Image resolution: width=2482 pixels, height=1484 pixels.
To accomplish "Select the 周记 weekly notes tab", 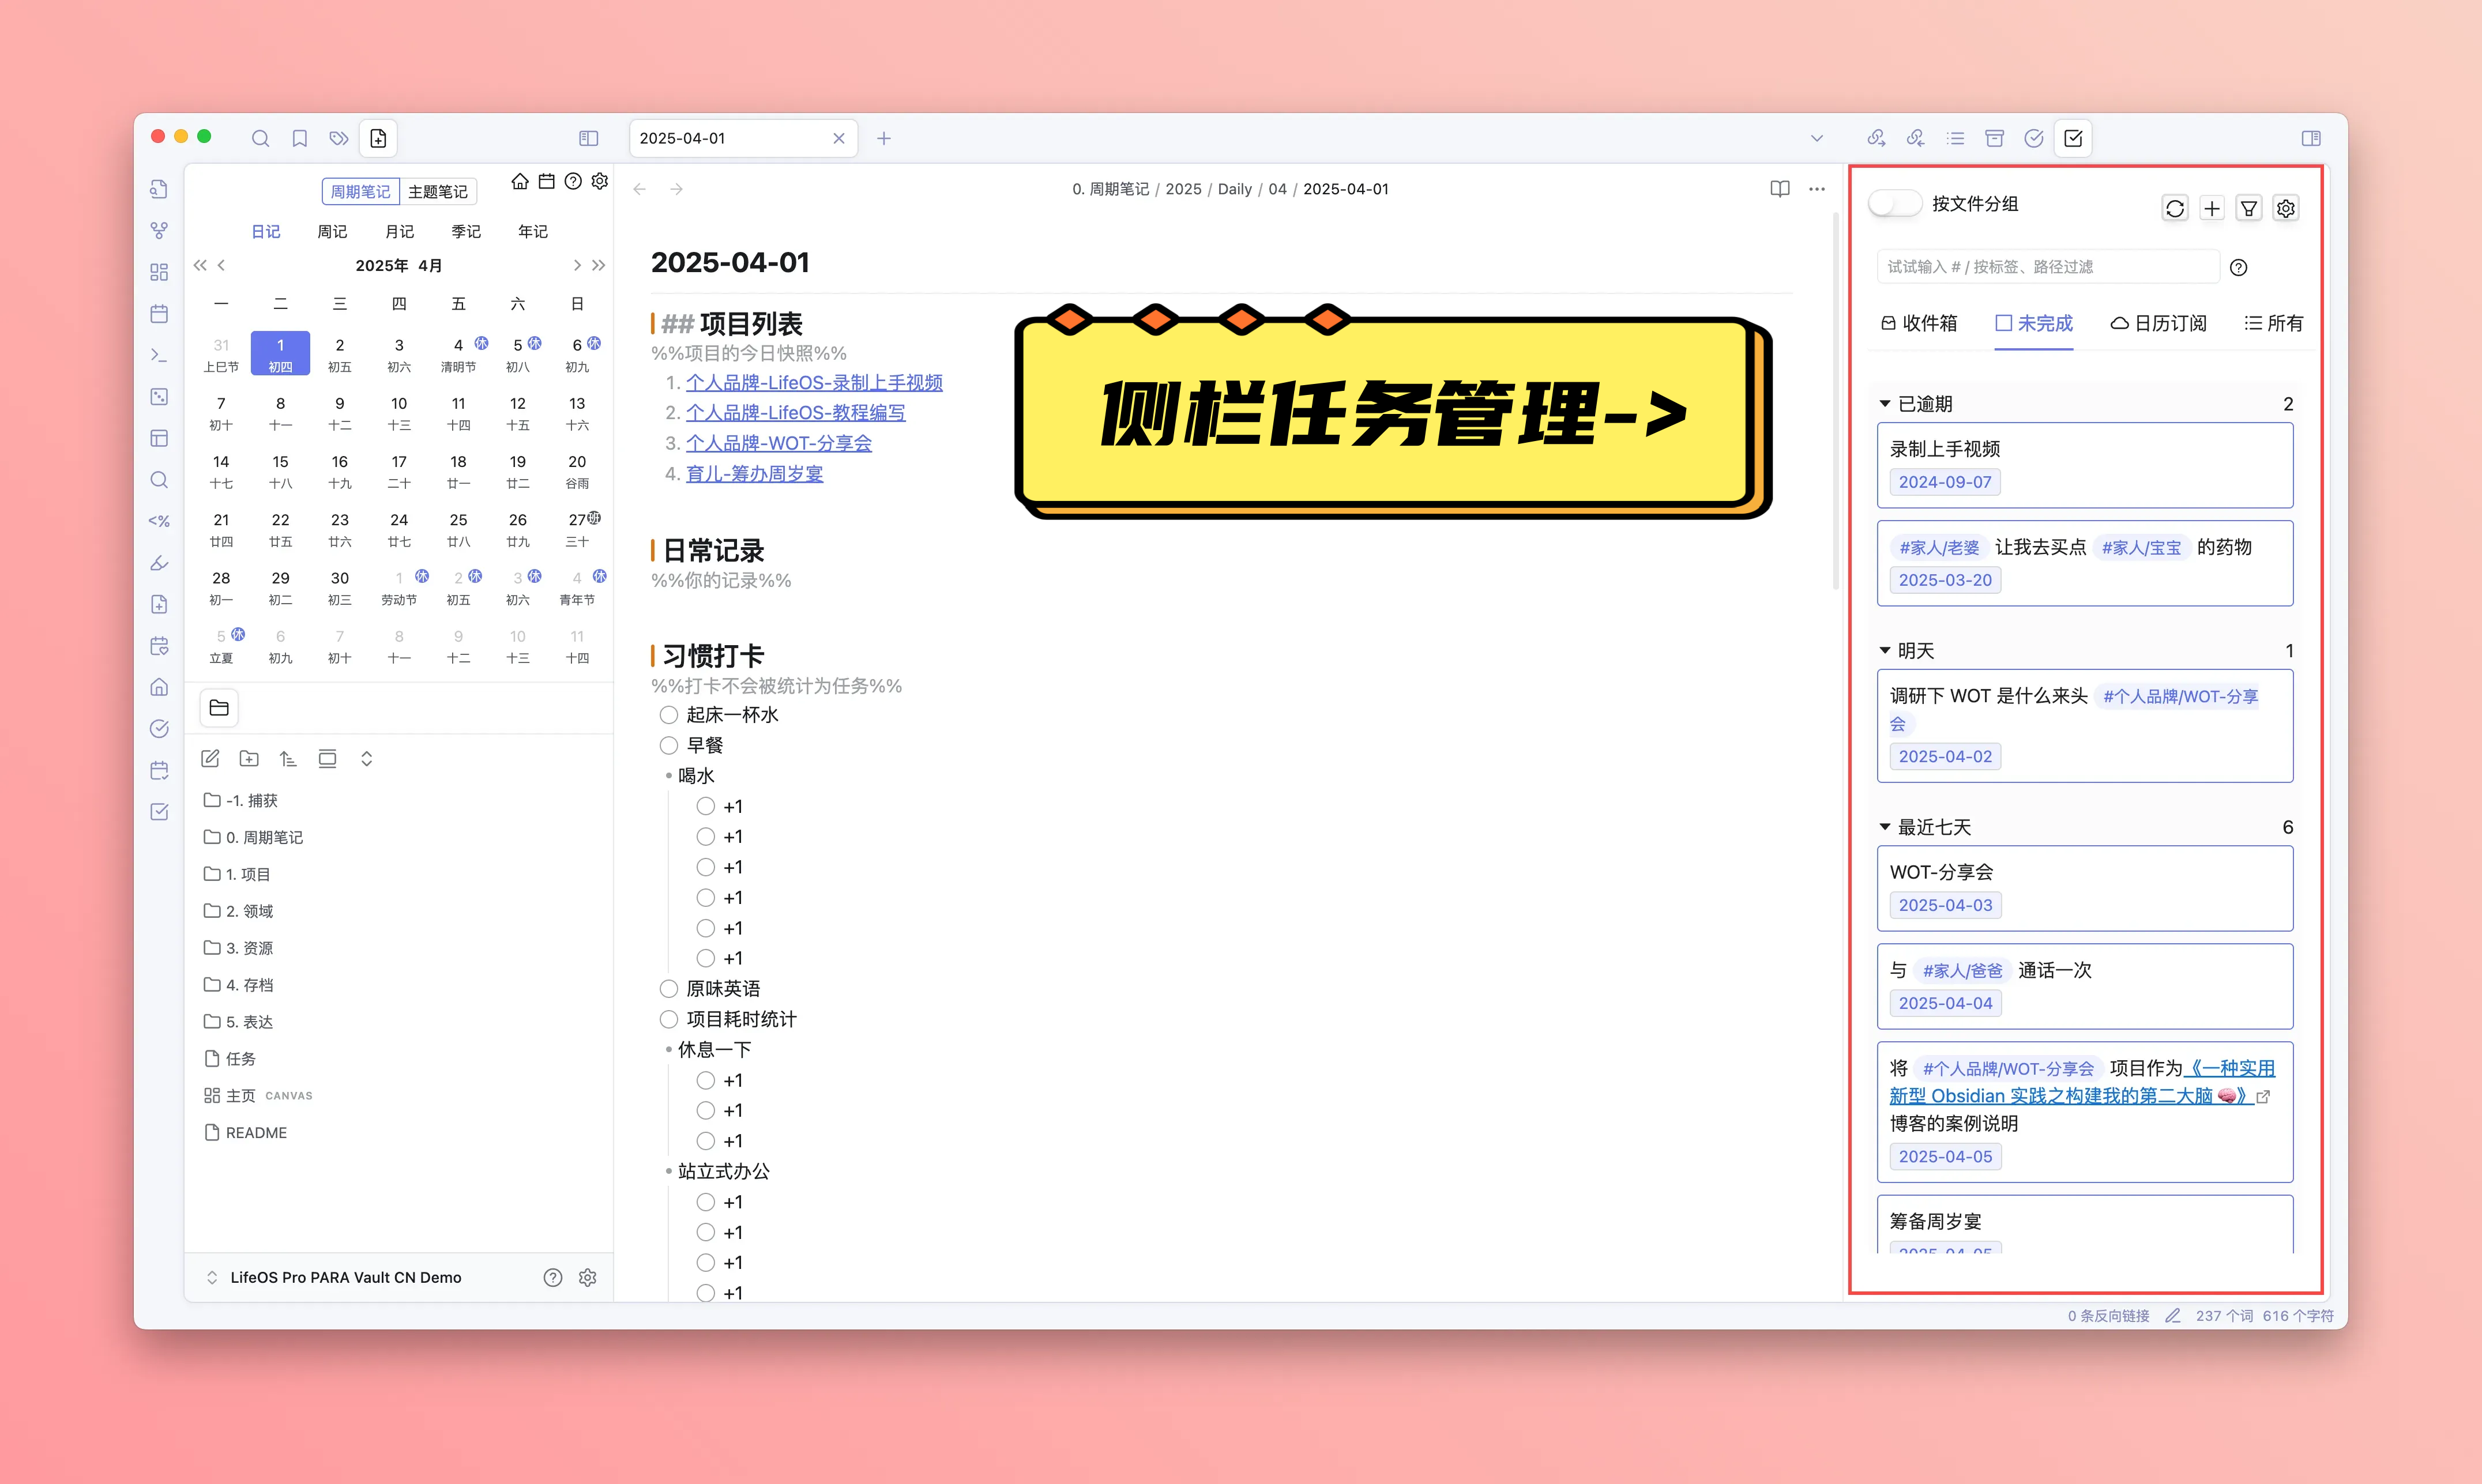I will point(332,231).
